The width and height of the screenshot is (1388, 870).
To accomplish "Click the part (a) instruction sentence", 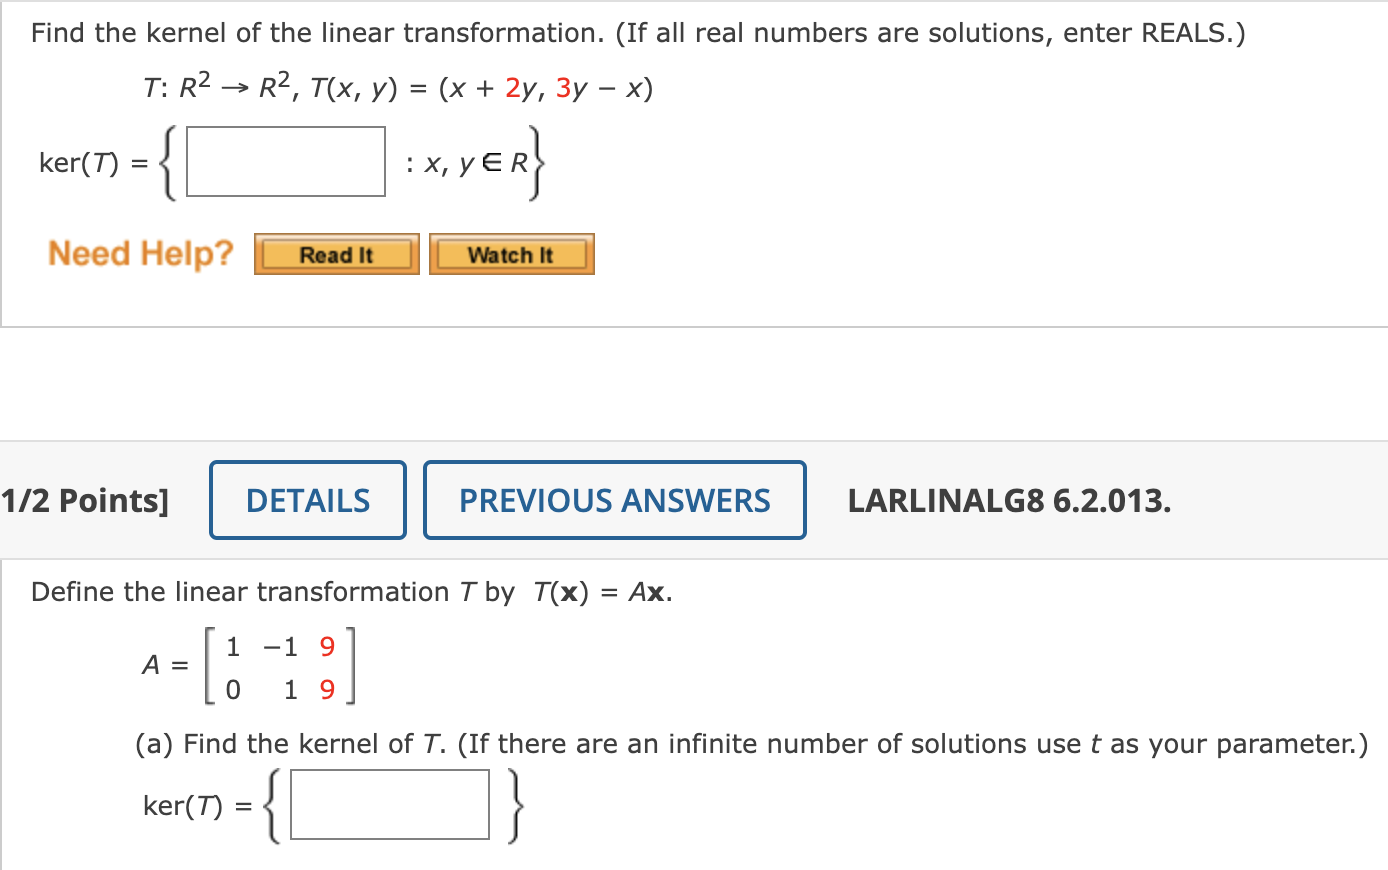I will [x=750, y=744].
